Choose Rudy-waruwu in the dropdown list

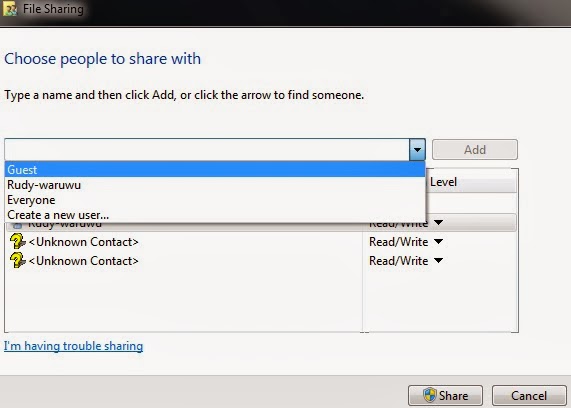(215, 185)
